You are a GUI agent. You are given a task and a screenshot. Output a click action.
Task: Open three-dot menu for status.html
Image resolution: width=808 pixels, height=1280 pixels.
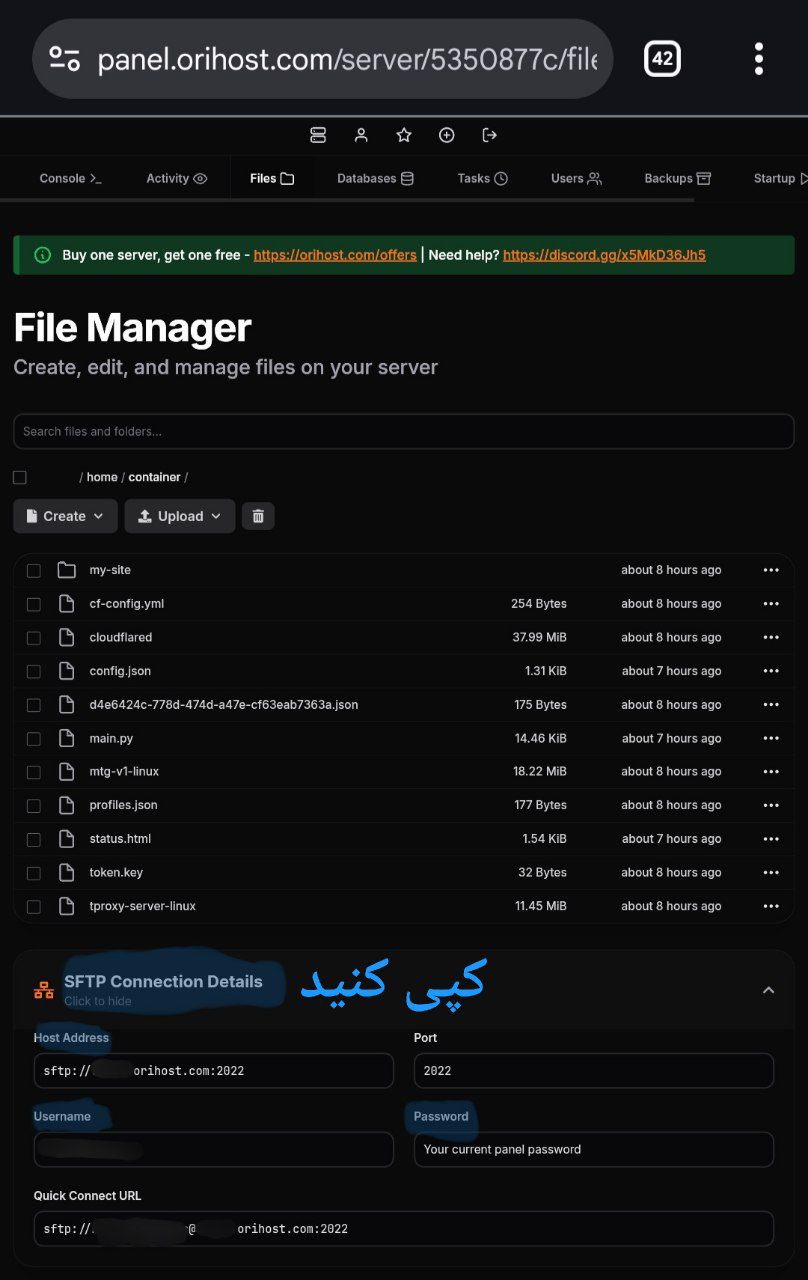(x=771, y=839)
